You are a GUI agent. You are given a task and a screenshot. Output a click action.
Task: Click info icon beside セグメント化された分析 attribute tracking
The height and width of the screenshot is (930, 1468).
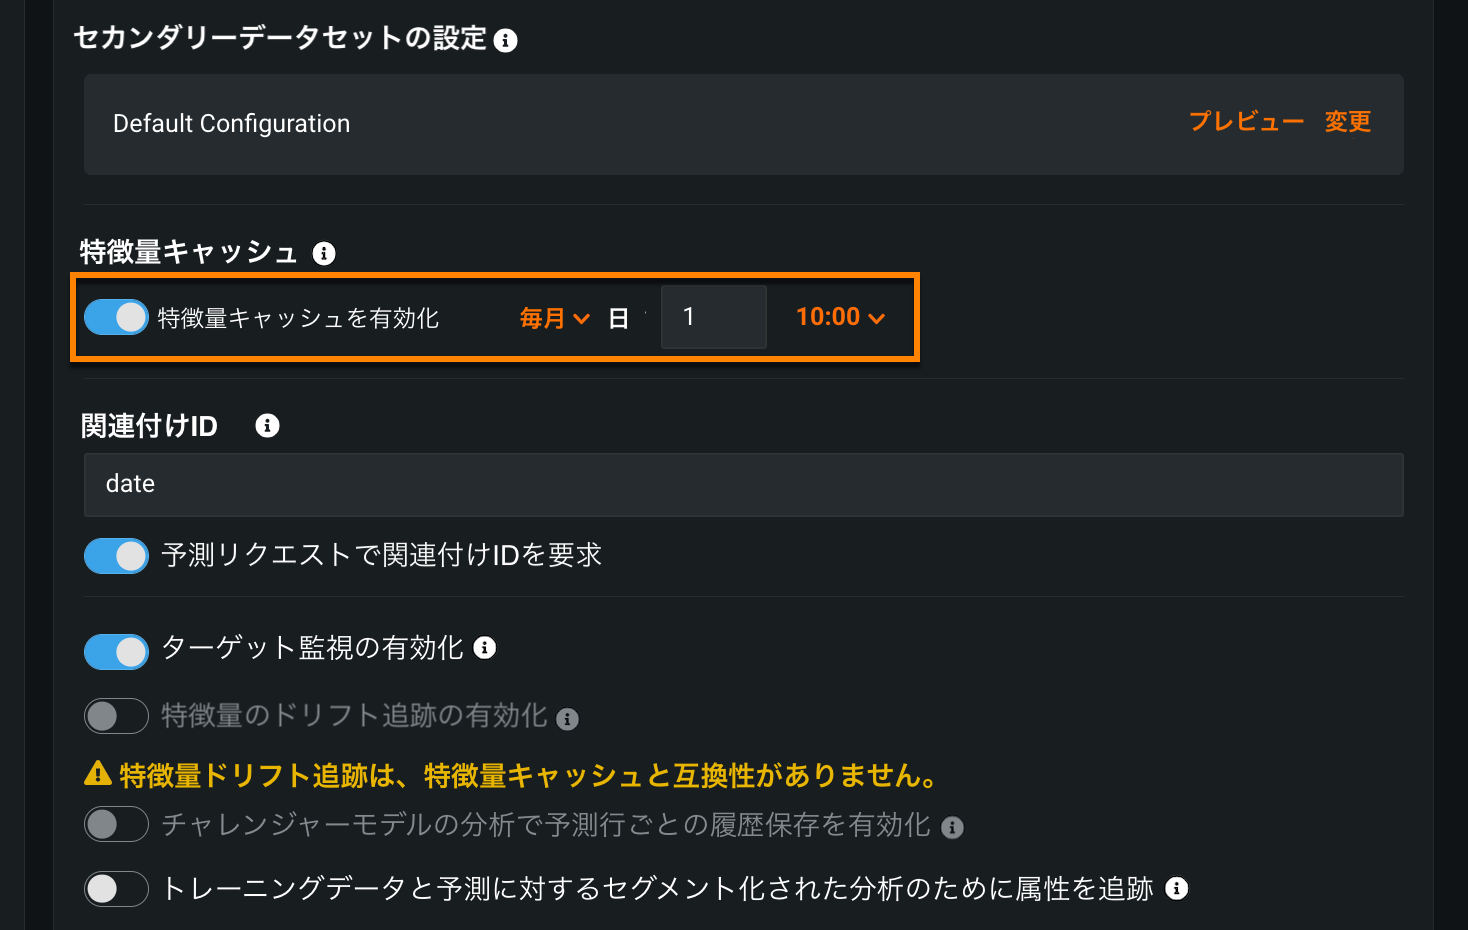click(x=1177, y=888)
